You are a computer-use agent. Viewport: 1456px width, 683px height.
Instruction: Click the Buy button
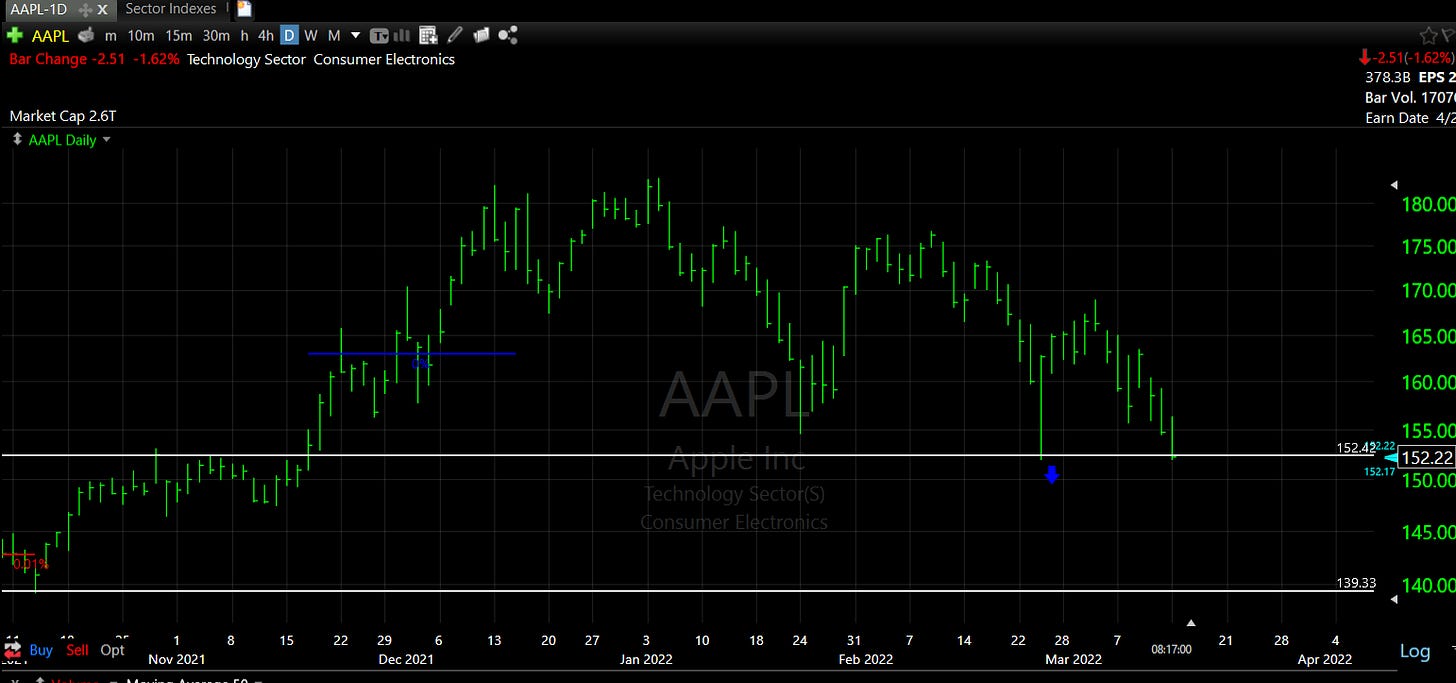pos(41,649)
